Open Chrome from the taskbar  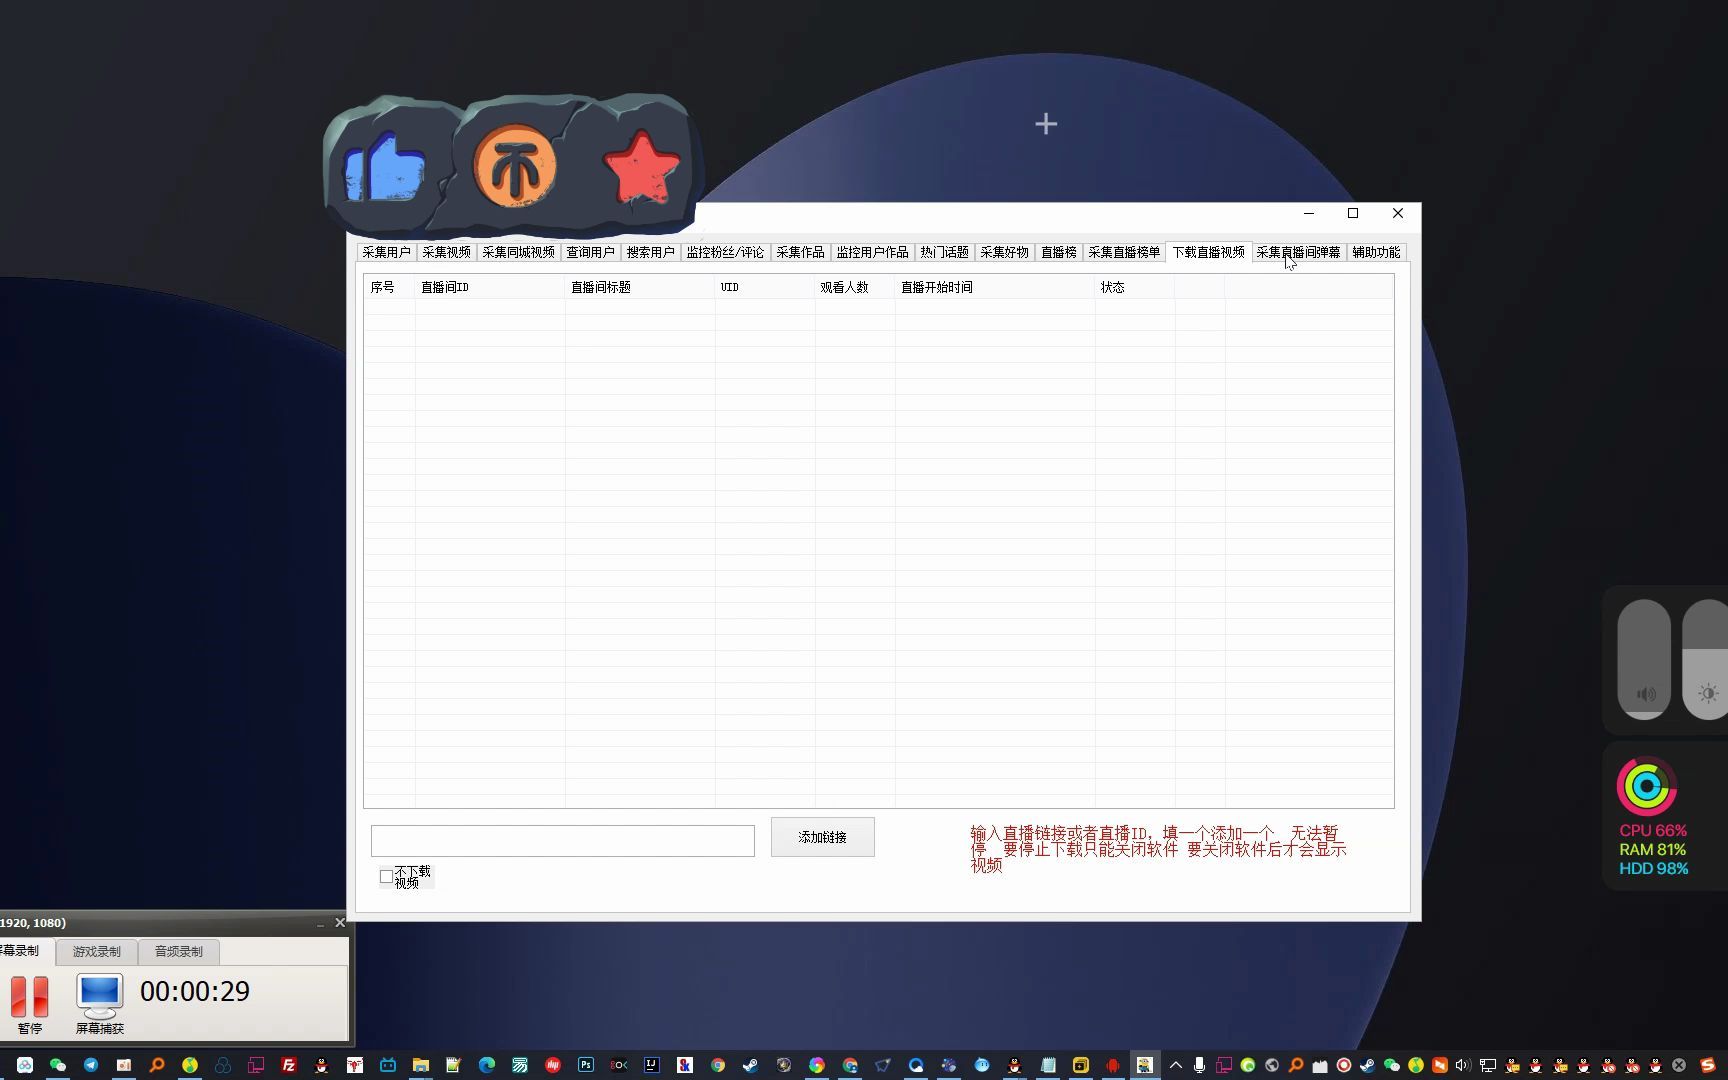coord(718,1065)
